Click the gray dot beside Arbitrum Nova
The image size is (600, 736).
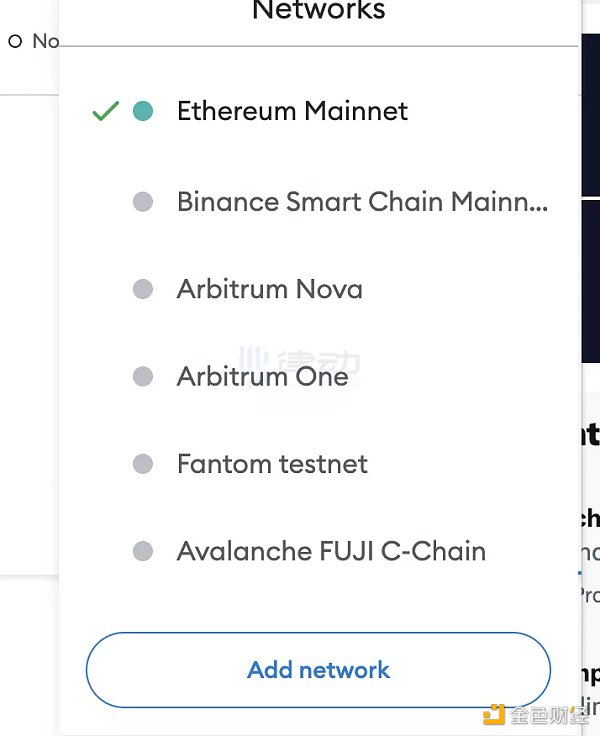coord(143,290)
